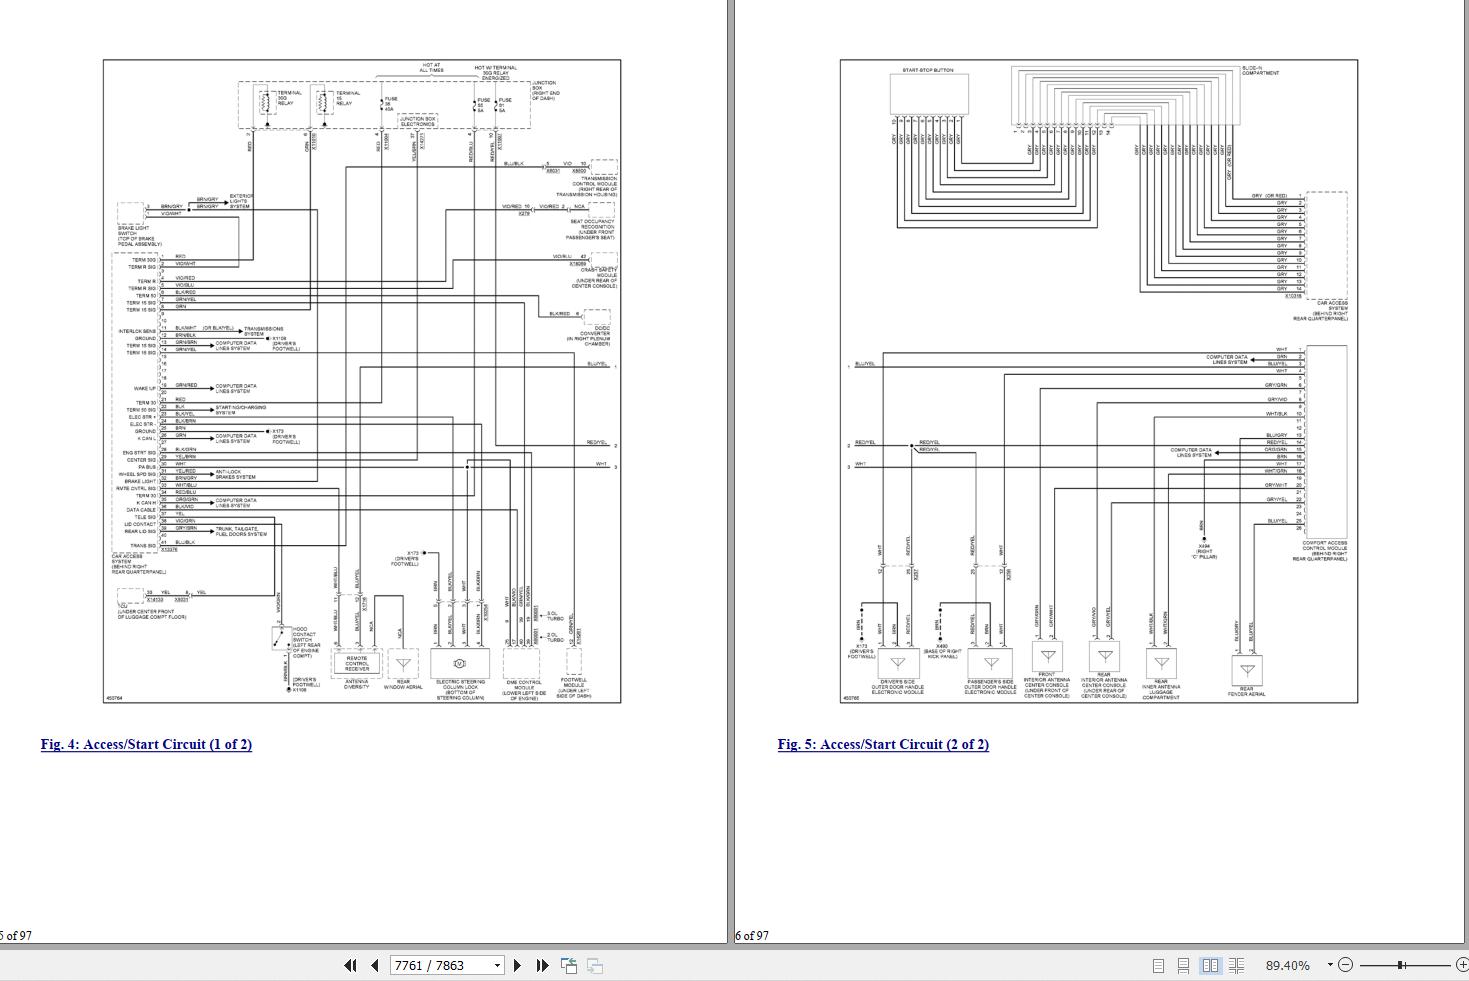
Task: Expand the zoom preset list arrow
Action: (1329, 965)
